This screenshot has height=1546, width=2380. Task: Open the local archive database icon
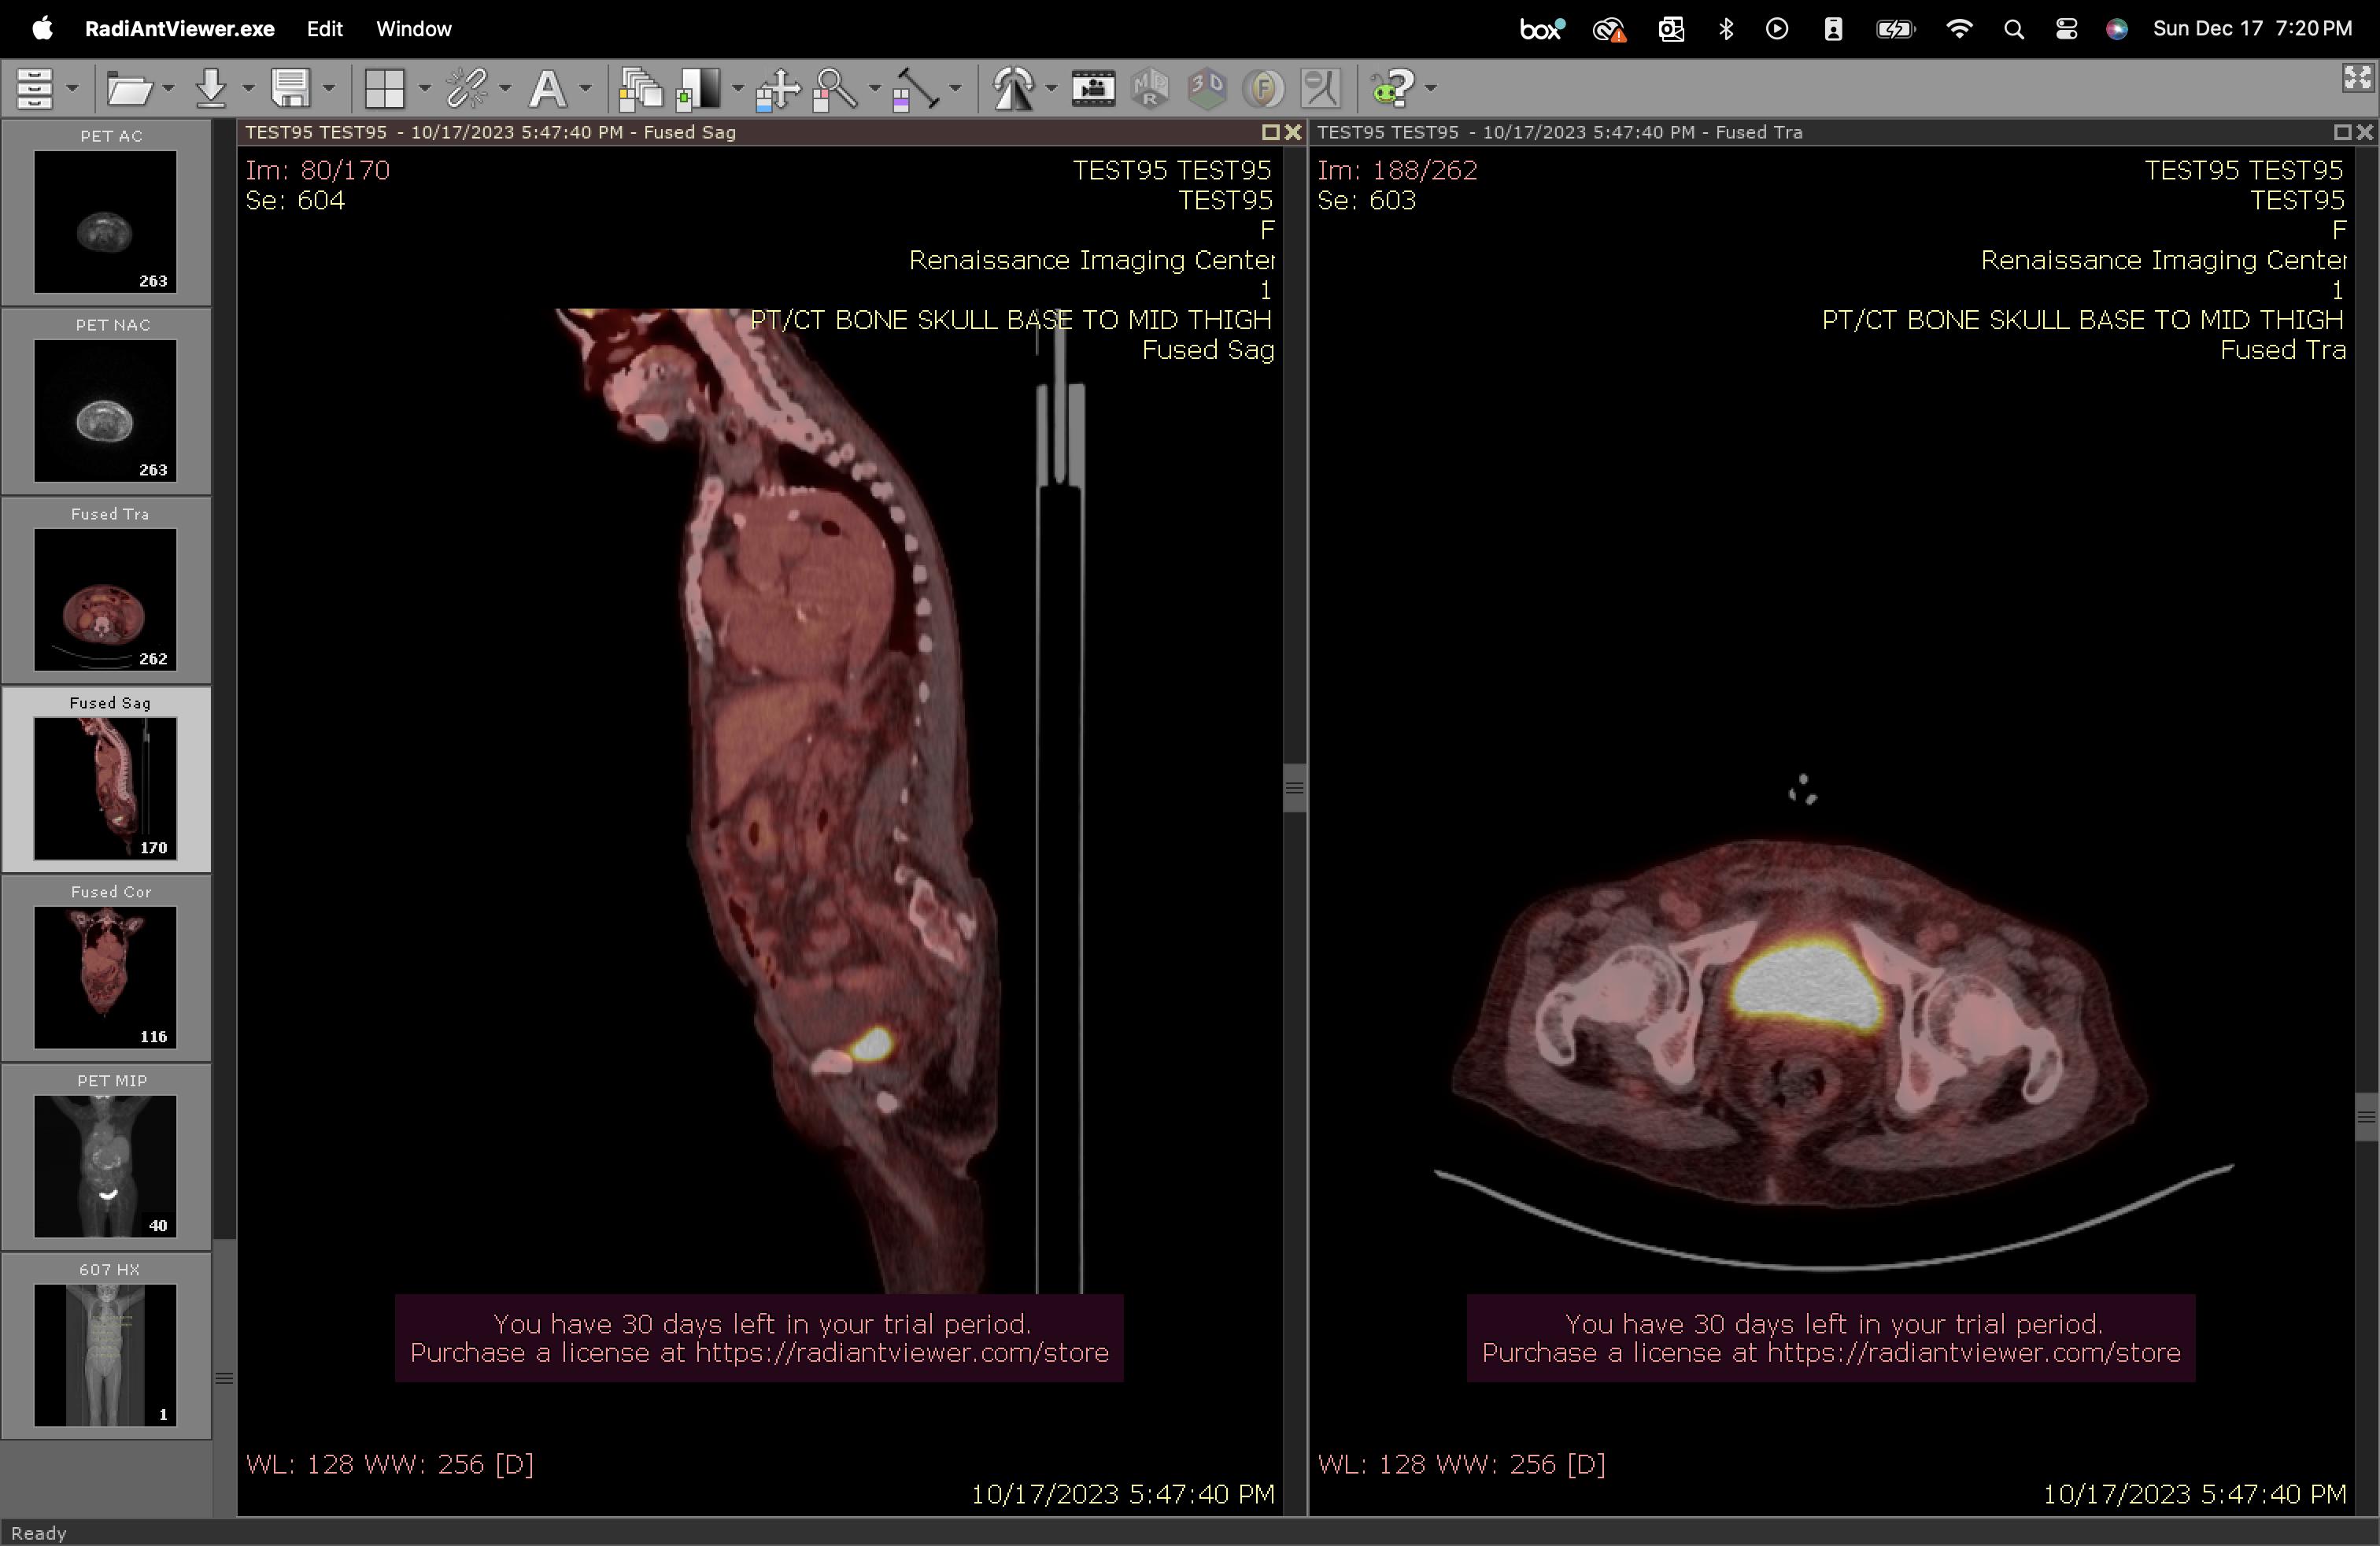coord(34,88)
